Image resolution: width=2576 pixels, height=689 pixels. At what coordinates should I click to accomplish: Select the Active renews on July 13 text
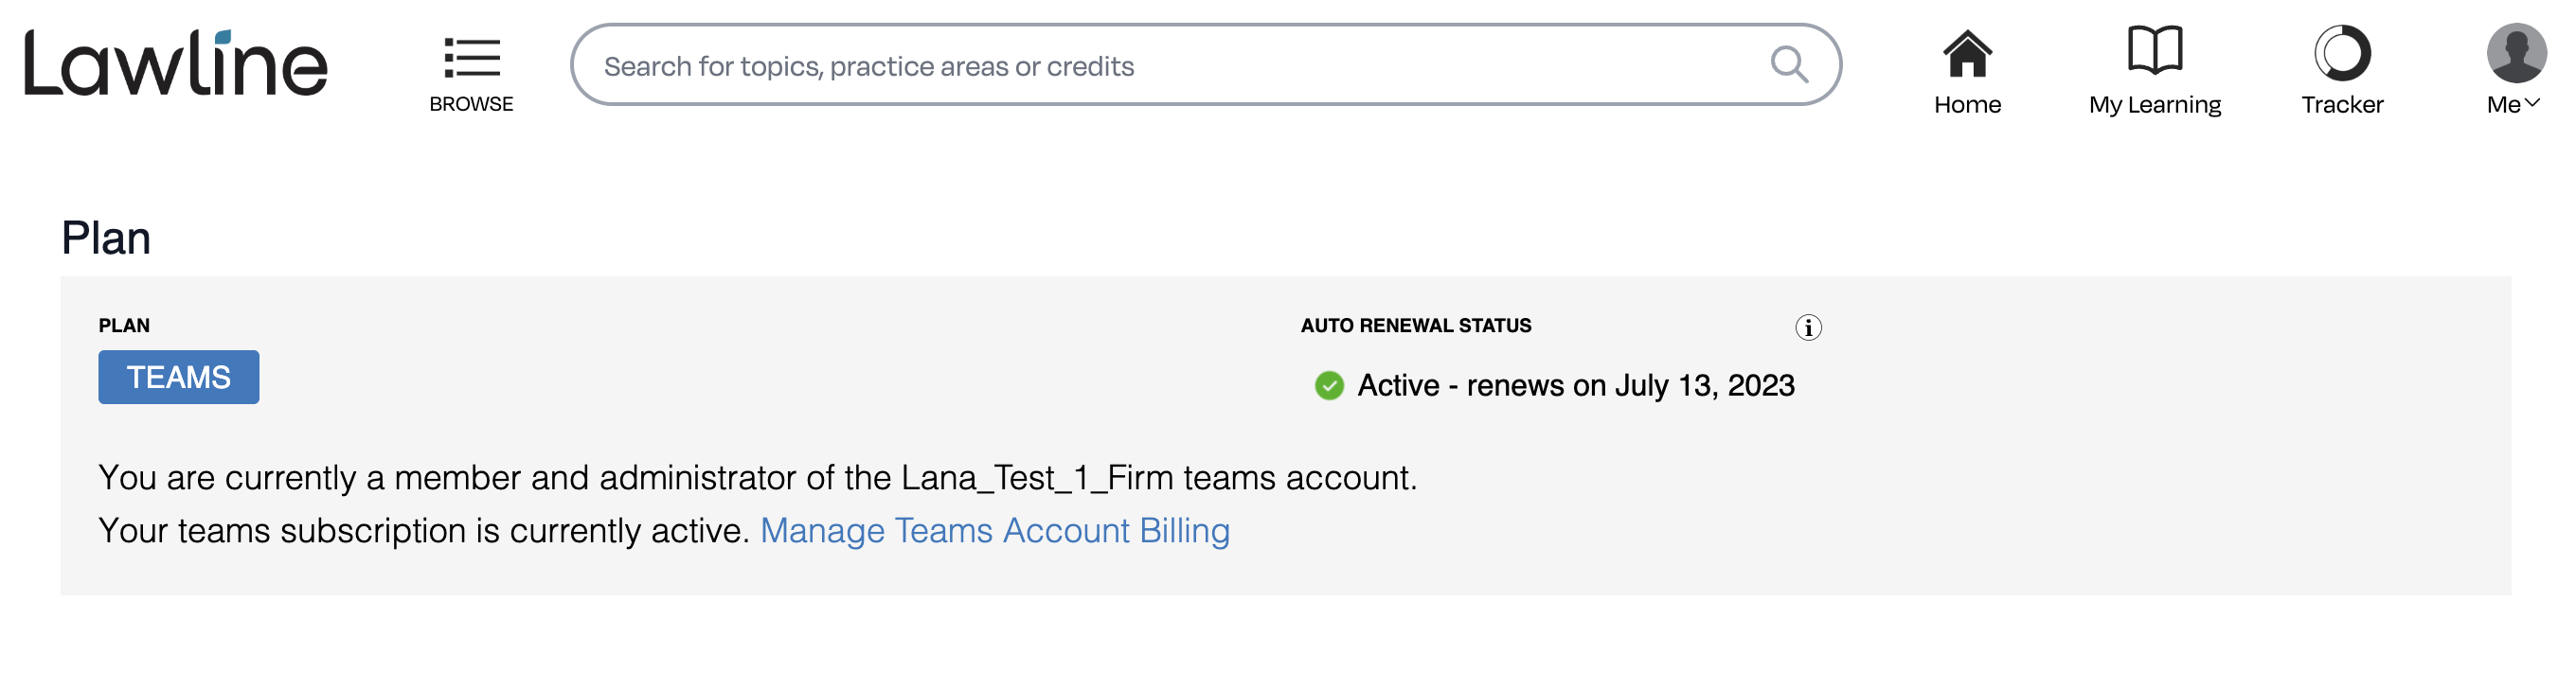[x=1576, y=386]
